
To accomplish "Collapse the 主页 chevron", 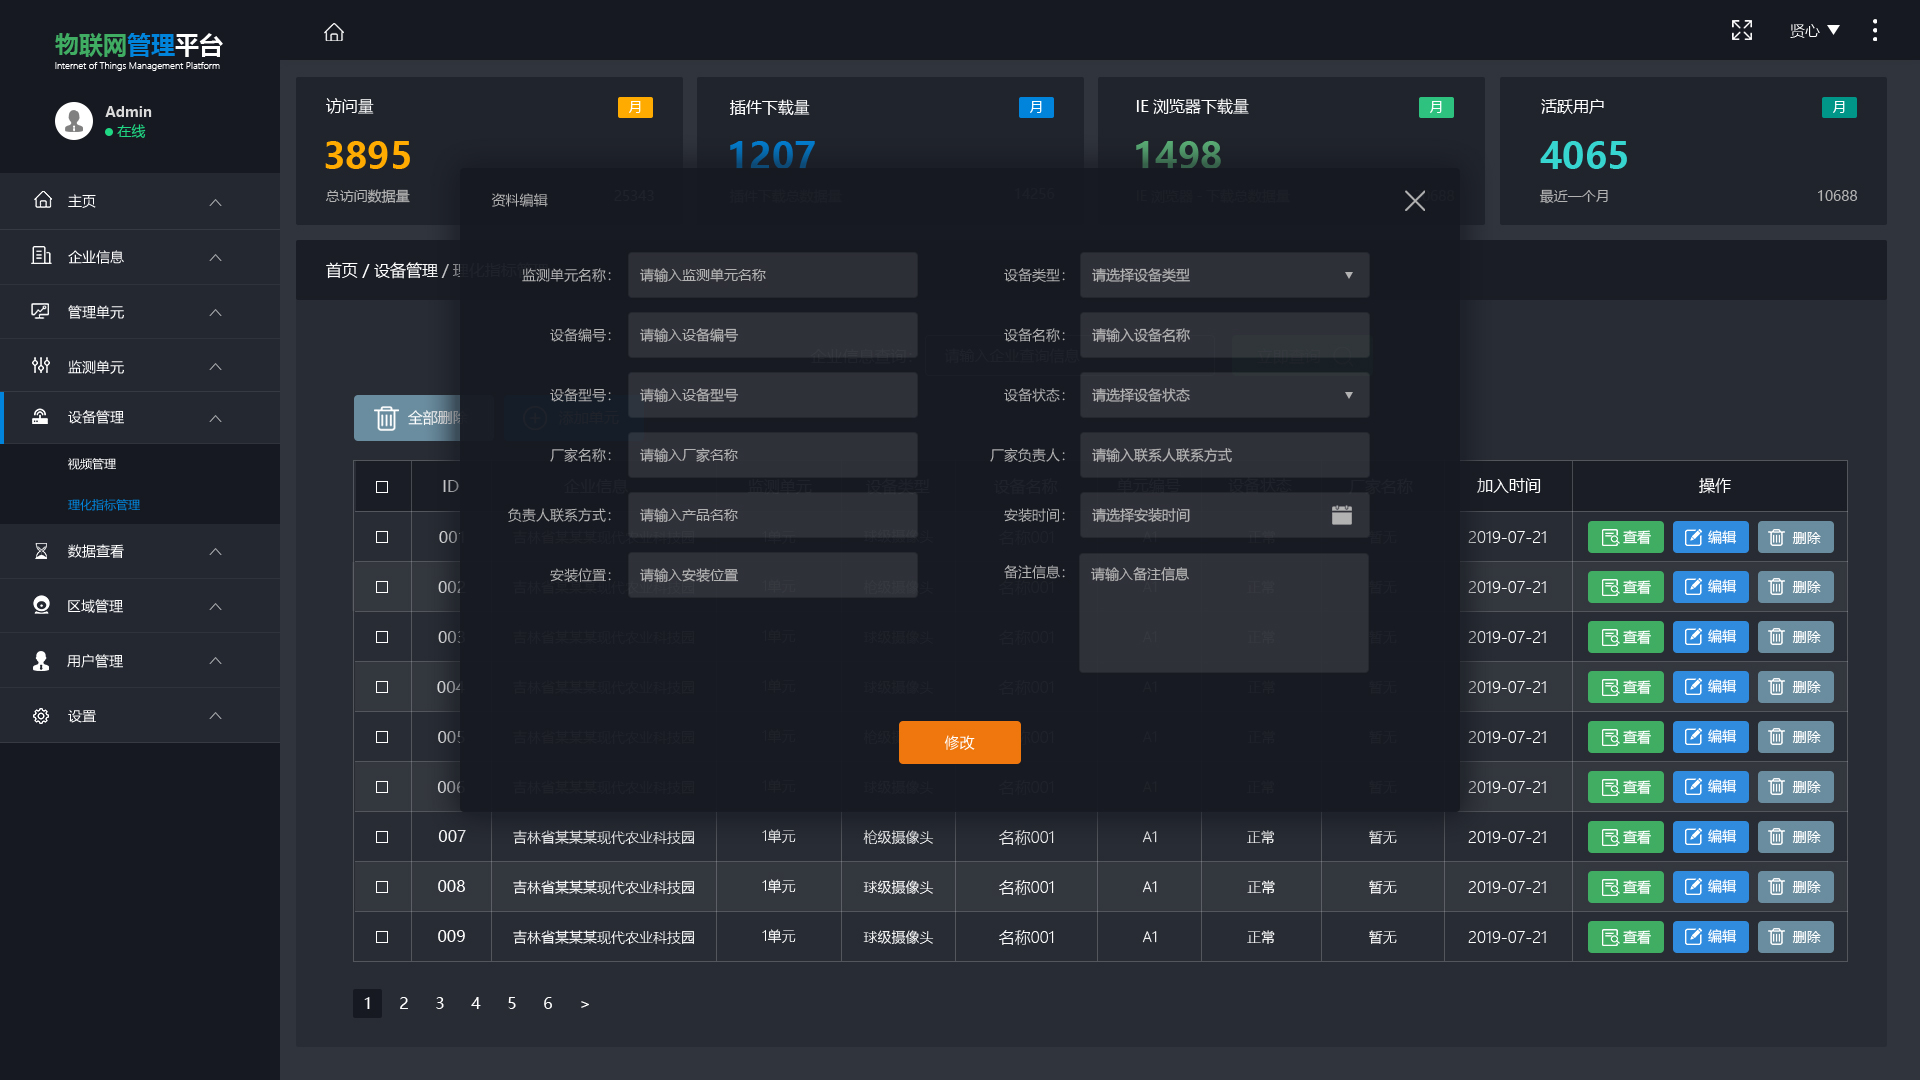I will (215, 202).
